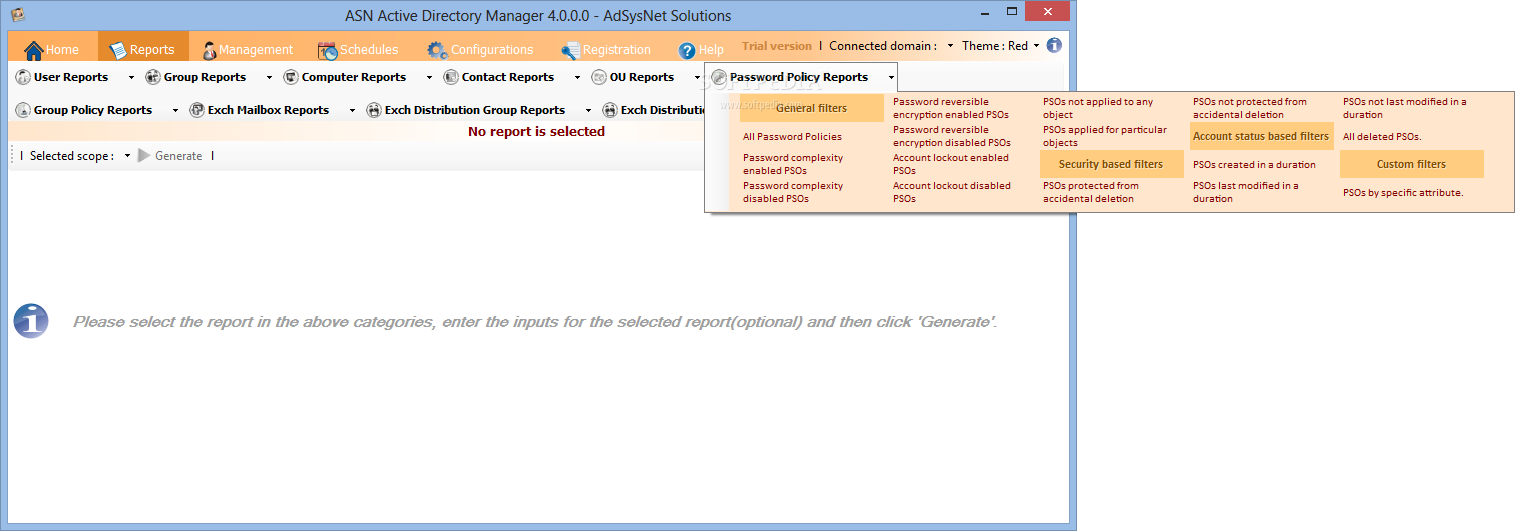Click the Contact Reports icon
This screenshot has height=531, width=1515.
click(x=451, y=77)
